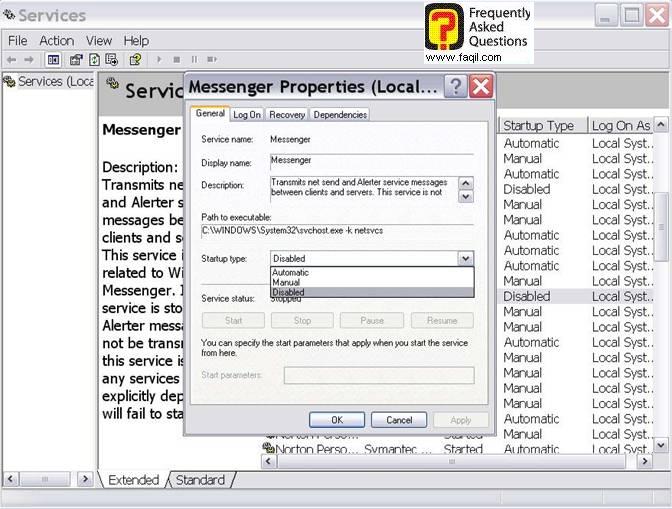Click the Symantec description cell of Norton row

398,449
